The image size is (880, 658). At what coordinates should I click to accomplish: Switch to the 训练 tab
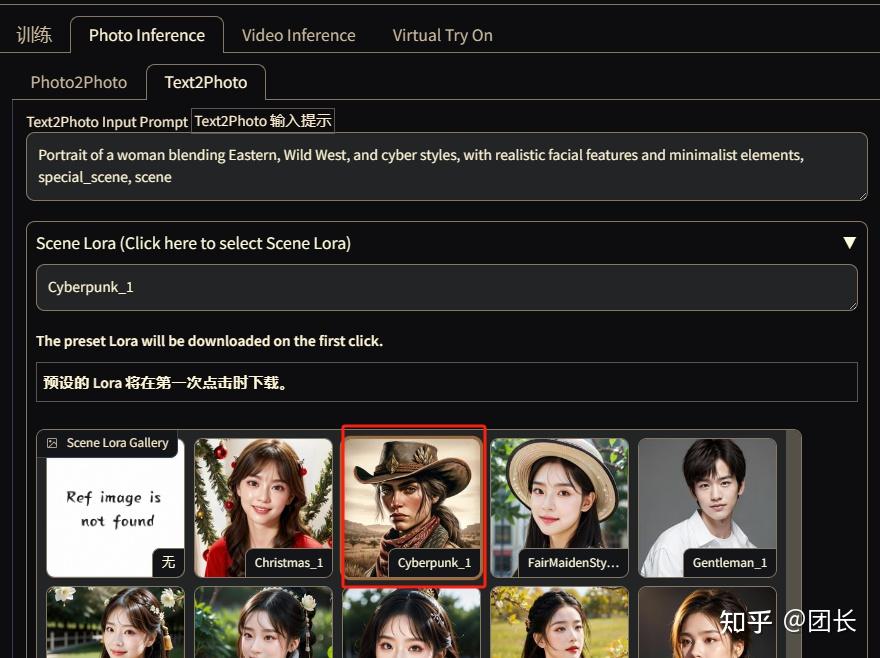tap(34, 35)
